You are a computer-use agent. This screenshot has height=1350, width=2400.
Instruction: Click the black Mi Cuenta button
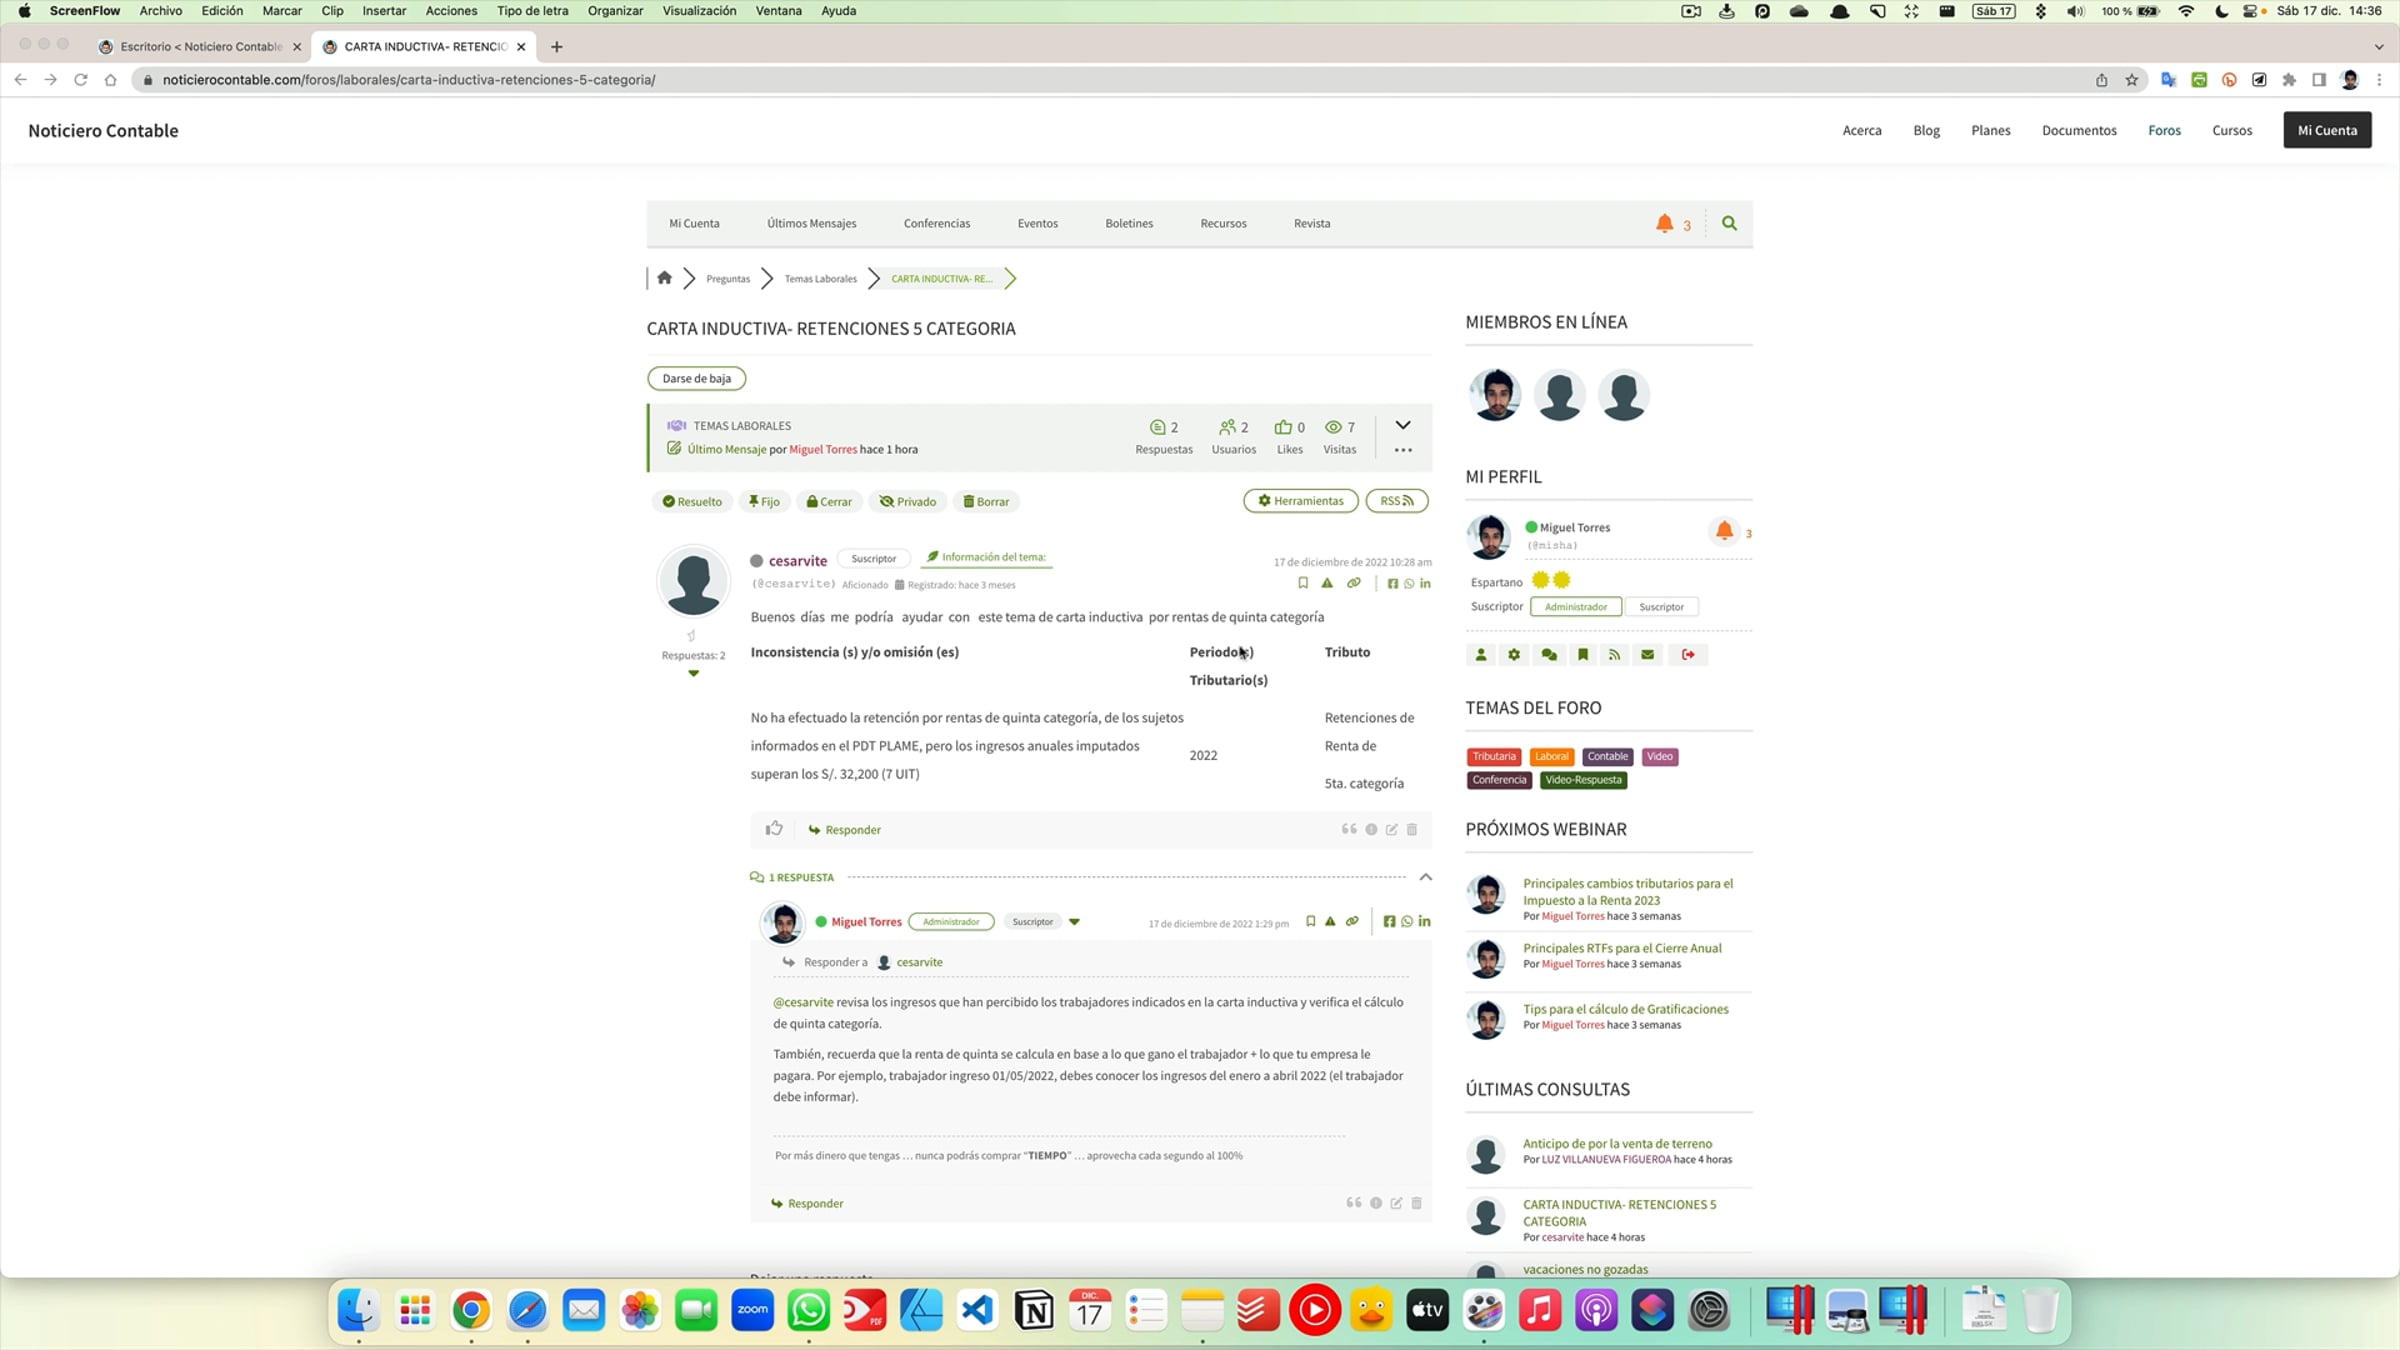[2327, 131]
